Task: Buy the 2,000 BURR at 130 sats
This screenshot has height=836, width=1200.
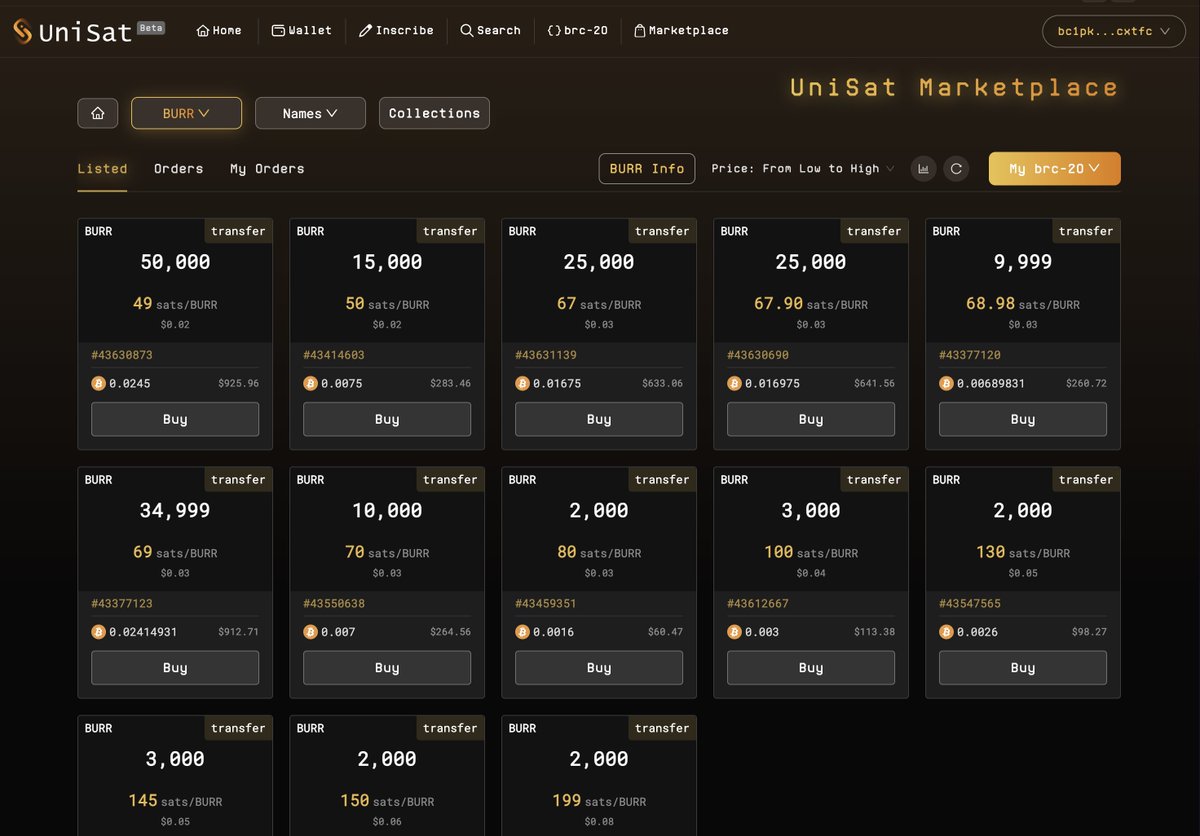Action: pos(1023,668)
